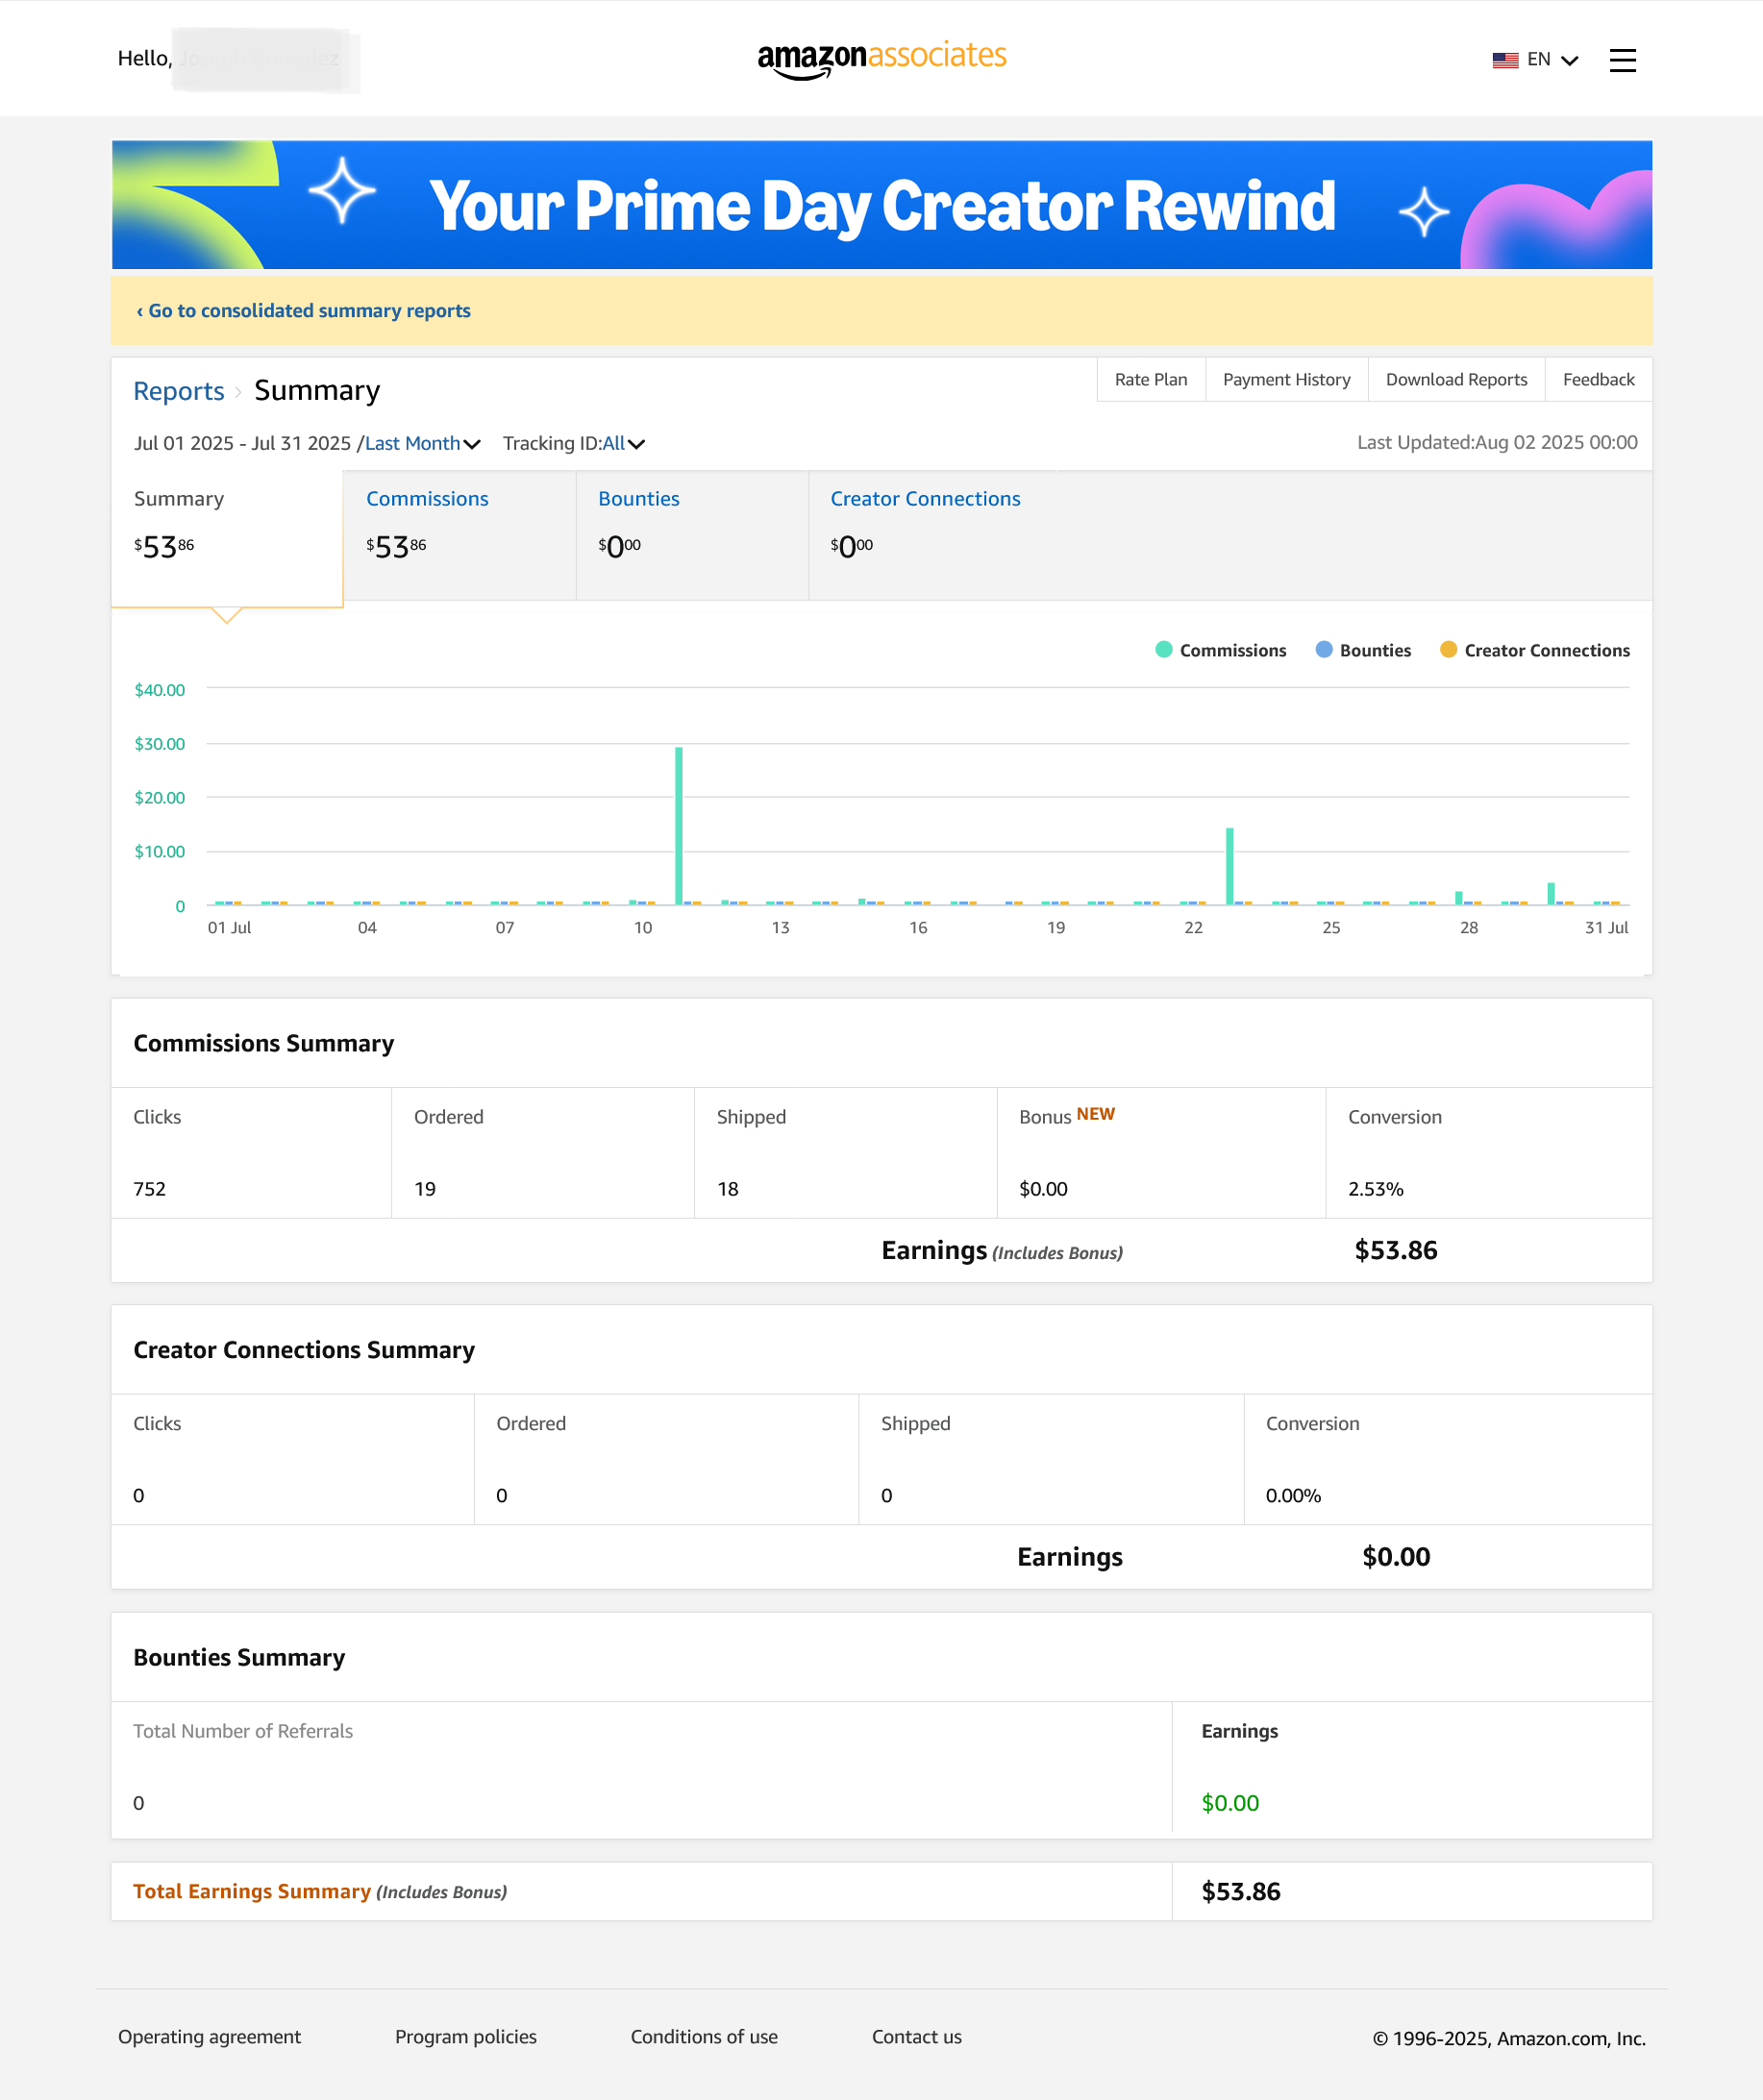Click the commission bar on July 30
Screen dimensions: 1763x2100
pyautogui.click(x=1551, y=894)
